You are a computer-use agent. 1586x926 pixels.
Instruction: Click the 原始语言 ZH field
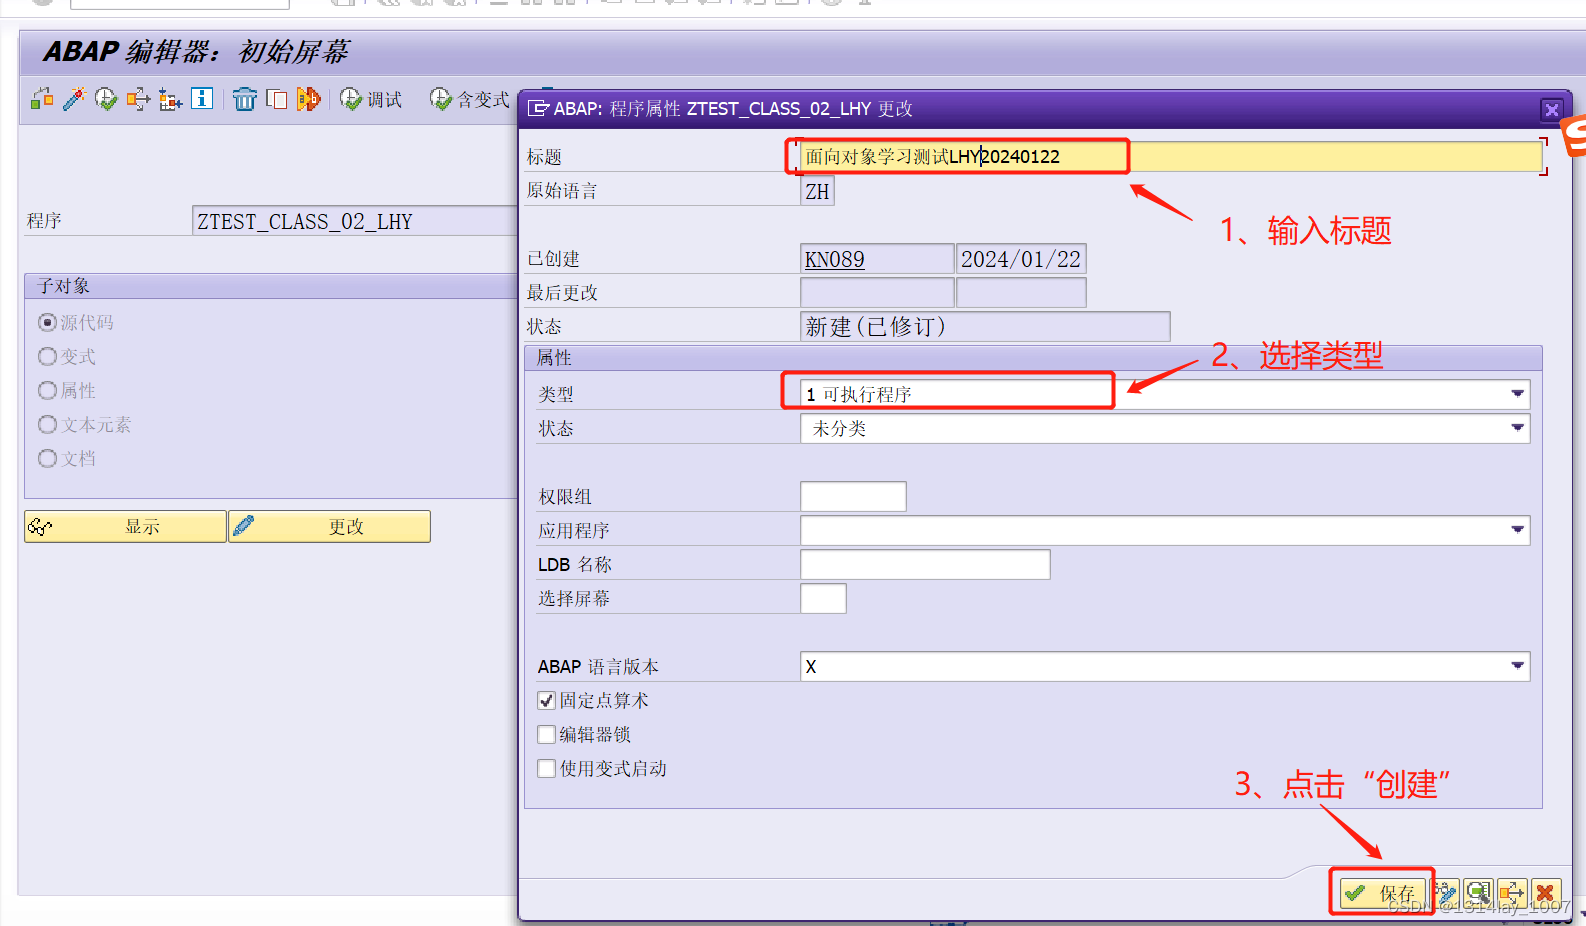817,191
